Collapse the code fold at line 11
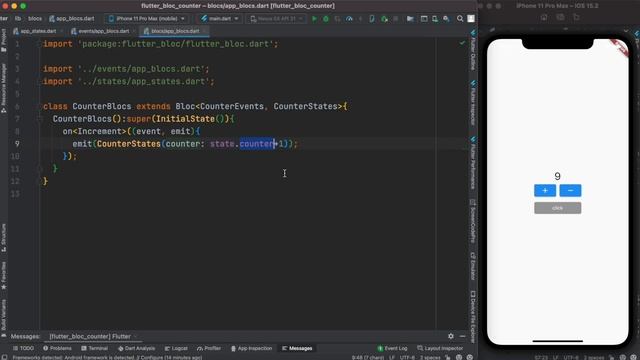 tap(40, 169)
